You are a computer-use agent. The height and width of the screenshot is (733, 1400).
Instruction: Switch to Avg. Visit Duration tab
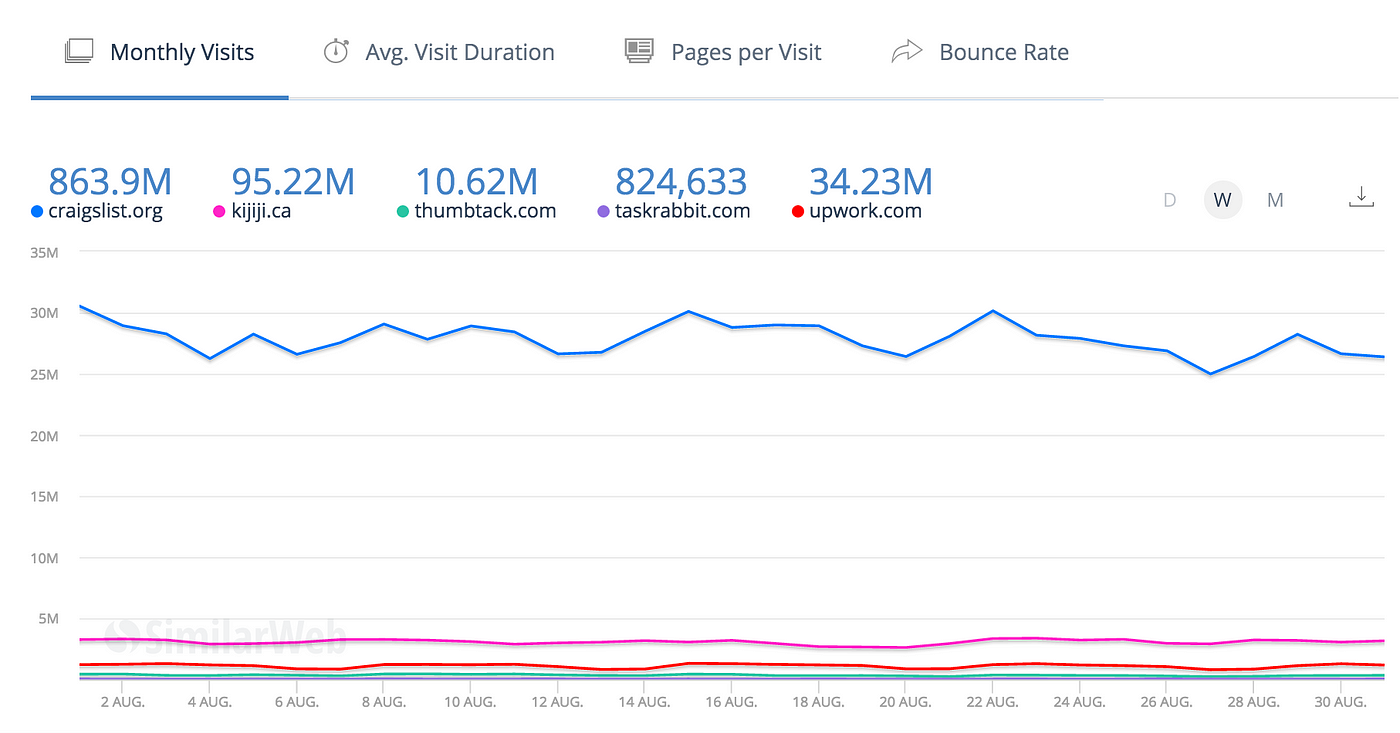[439, 52]
